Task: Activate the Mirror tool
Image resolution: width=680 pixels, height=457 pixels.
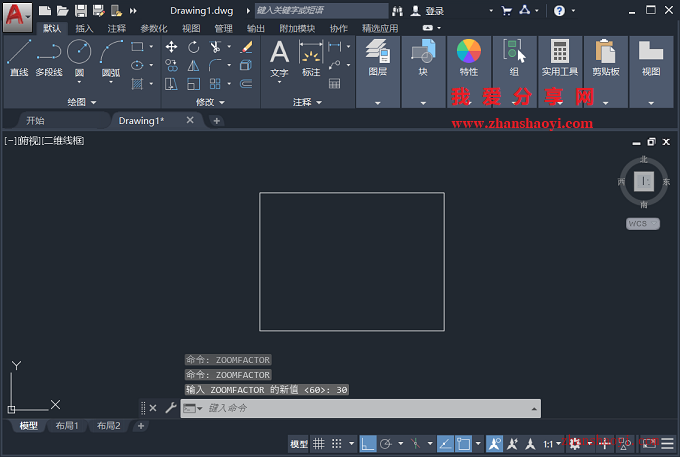Action: (x=193, y=65)
